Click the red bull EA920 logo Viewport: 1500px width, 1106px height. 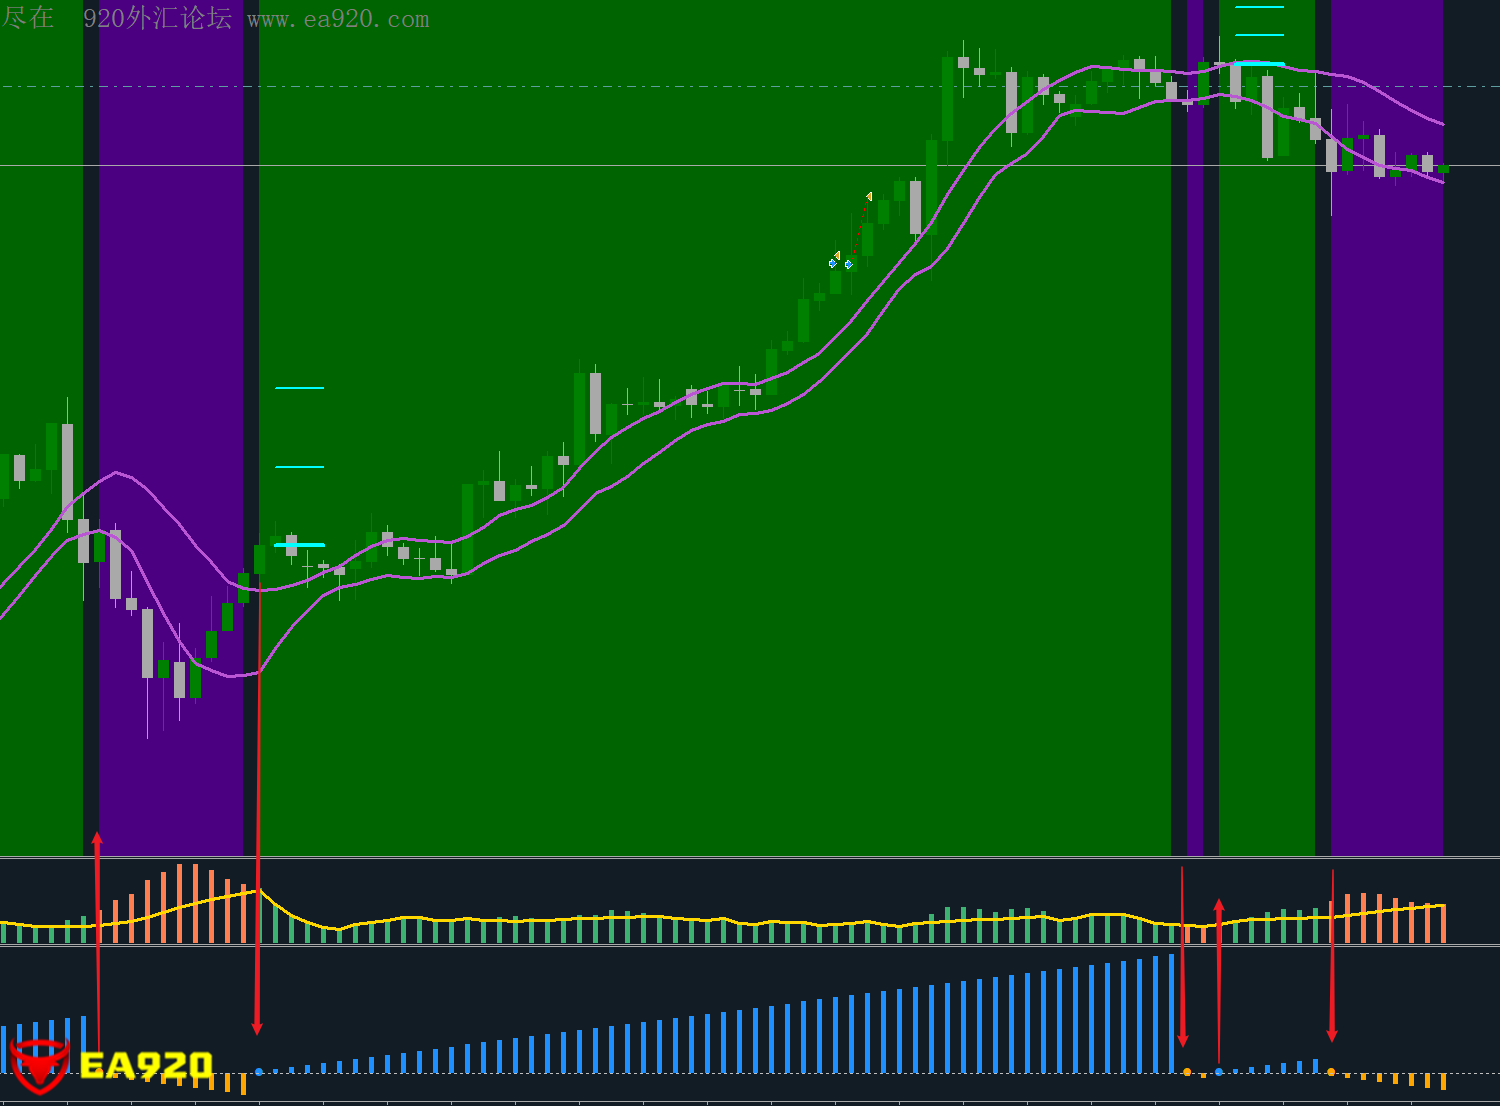(40, 1066)
